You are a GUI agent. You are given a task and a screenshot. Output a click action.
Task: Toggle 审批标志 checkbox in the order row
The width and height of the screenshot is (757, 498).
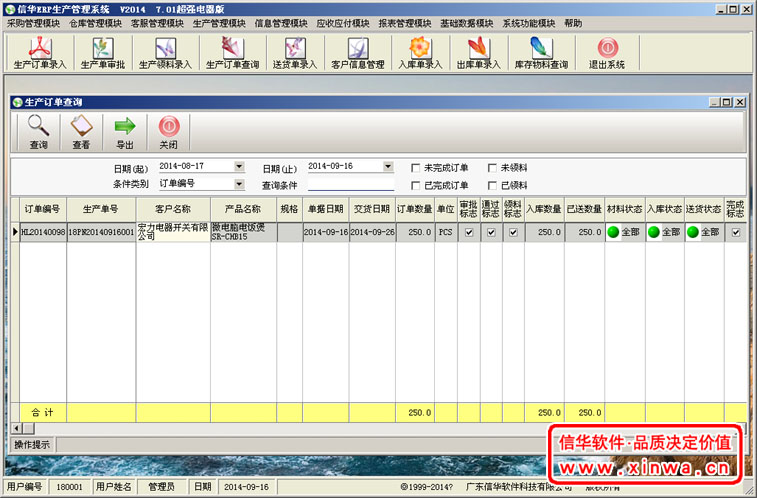[469, 232]
